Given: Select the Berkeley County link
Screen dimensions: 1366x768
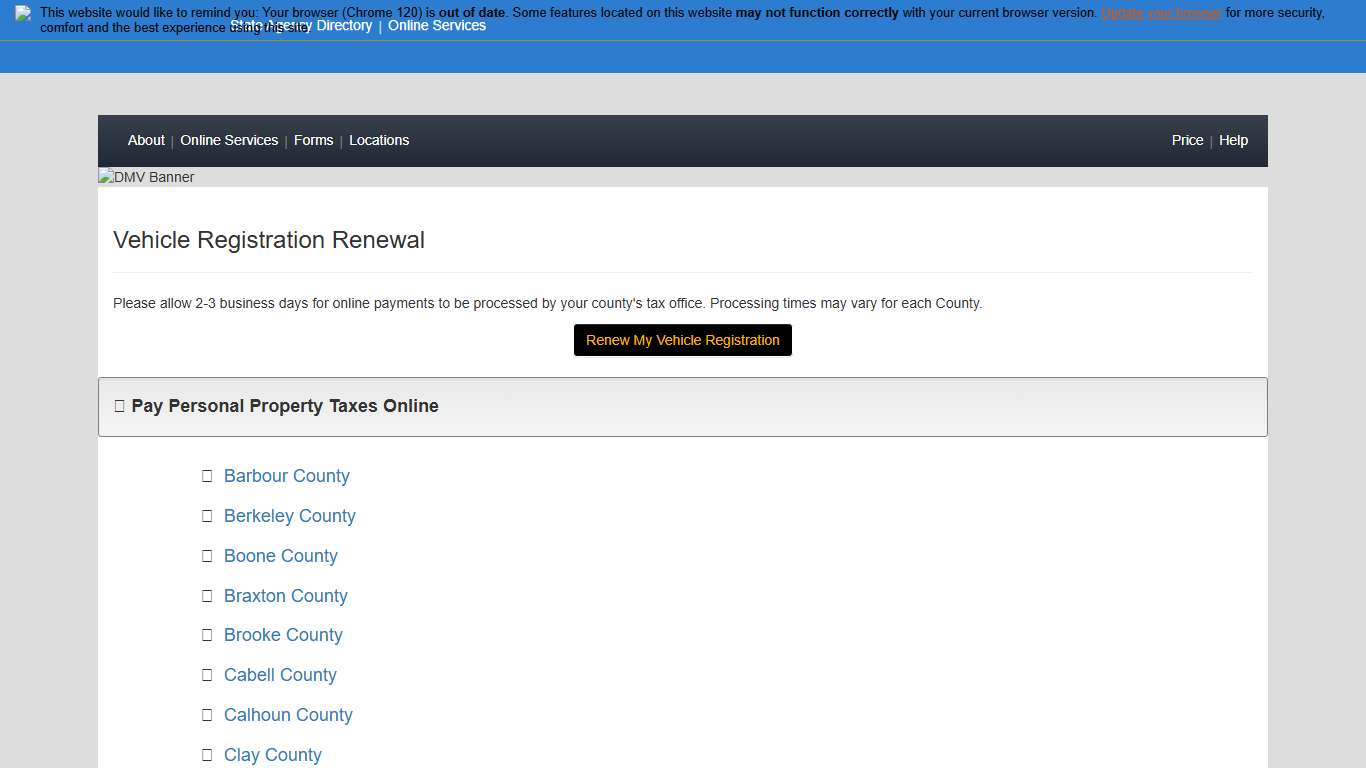Looking at the screenshot, I should (289, 516).
